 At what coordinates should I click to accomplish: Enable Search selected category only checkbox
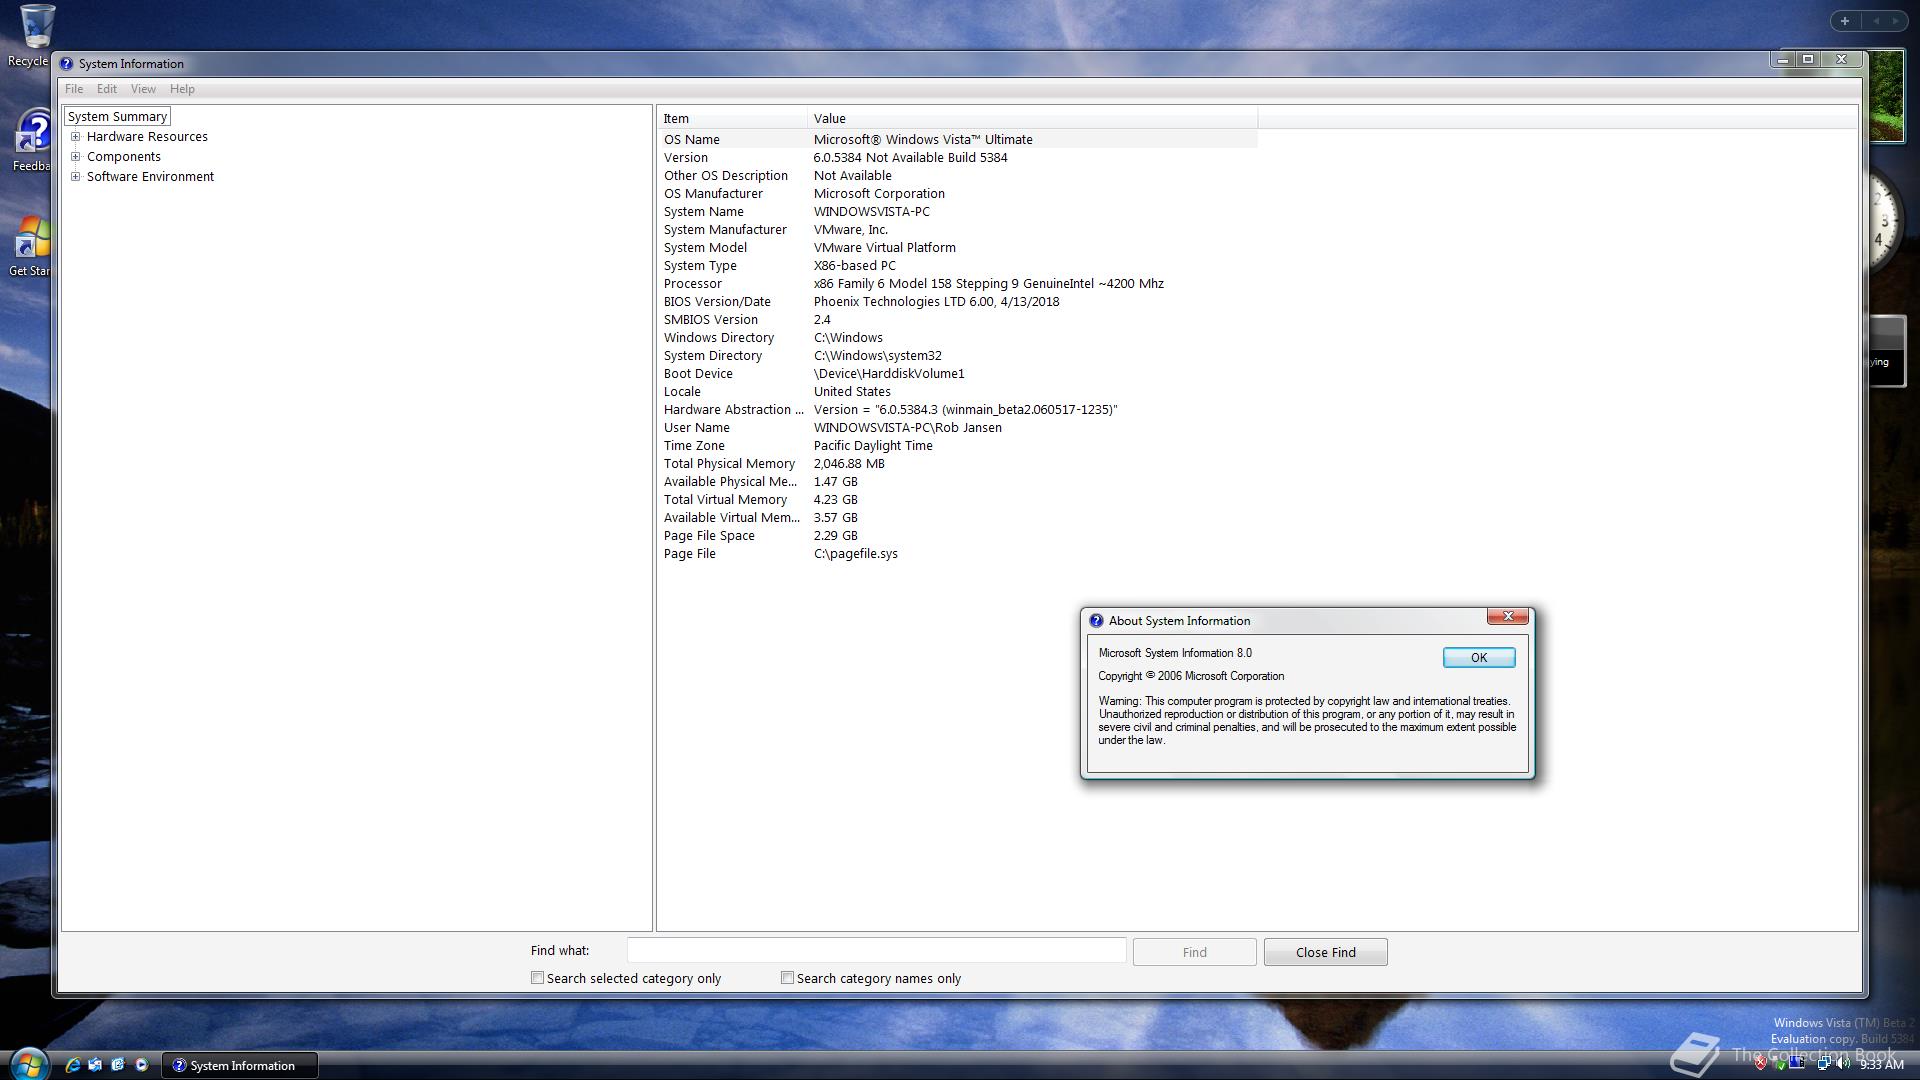537,978
